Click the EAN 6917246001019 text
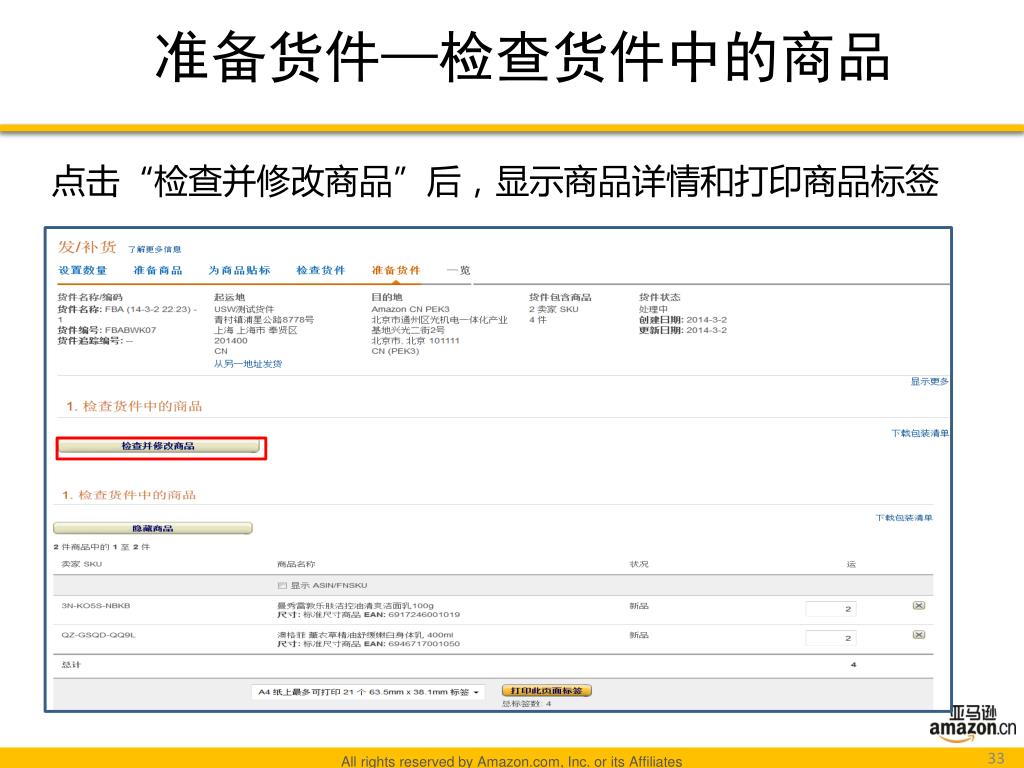The height and width of the screenshot is (768, 1024). (411, 615)
